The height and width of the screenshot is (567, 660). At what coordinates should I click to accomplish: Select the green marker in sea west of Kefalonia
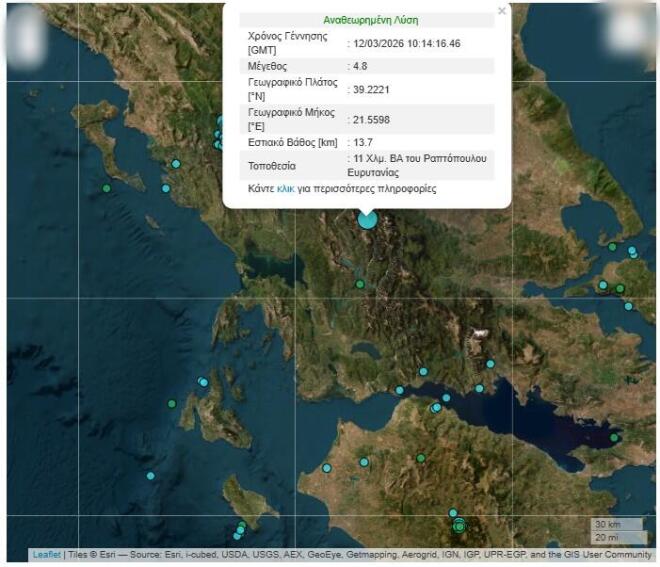172,404
